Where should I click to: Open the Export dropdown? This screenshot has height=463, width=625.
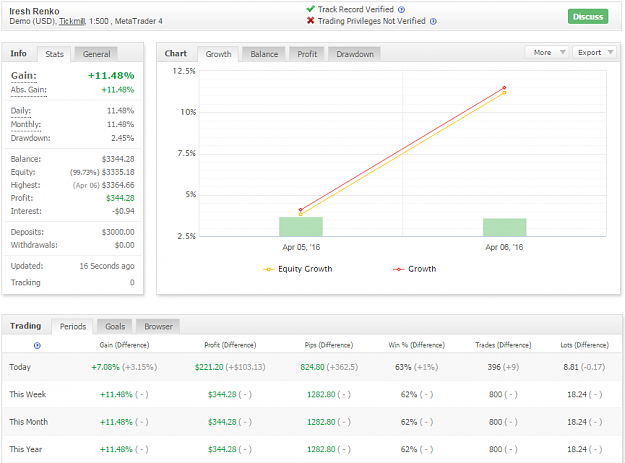(x=595, y=53)
